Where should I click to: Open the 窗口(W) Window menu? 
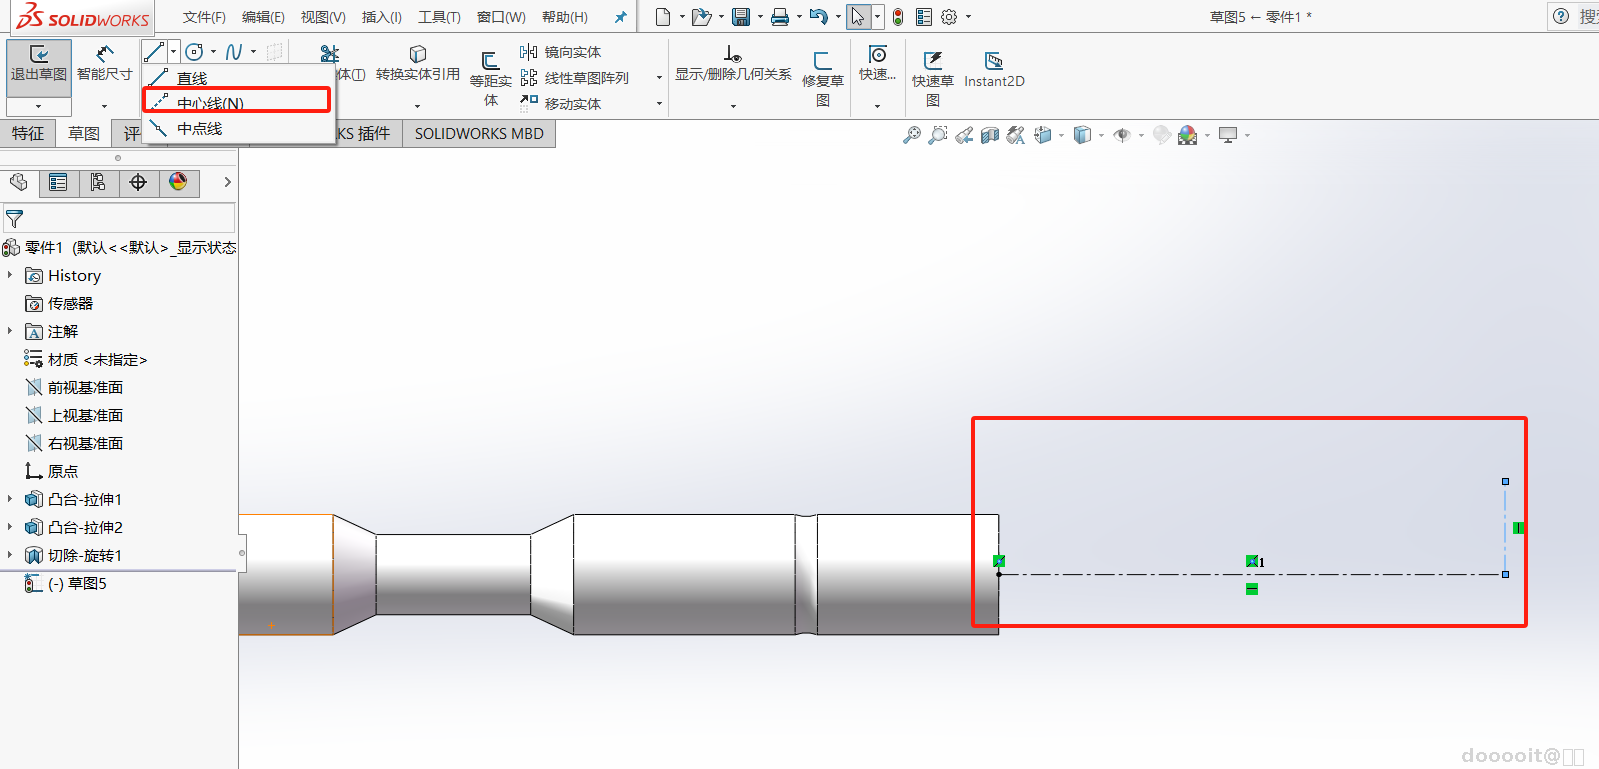(501, 17)
